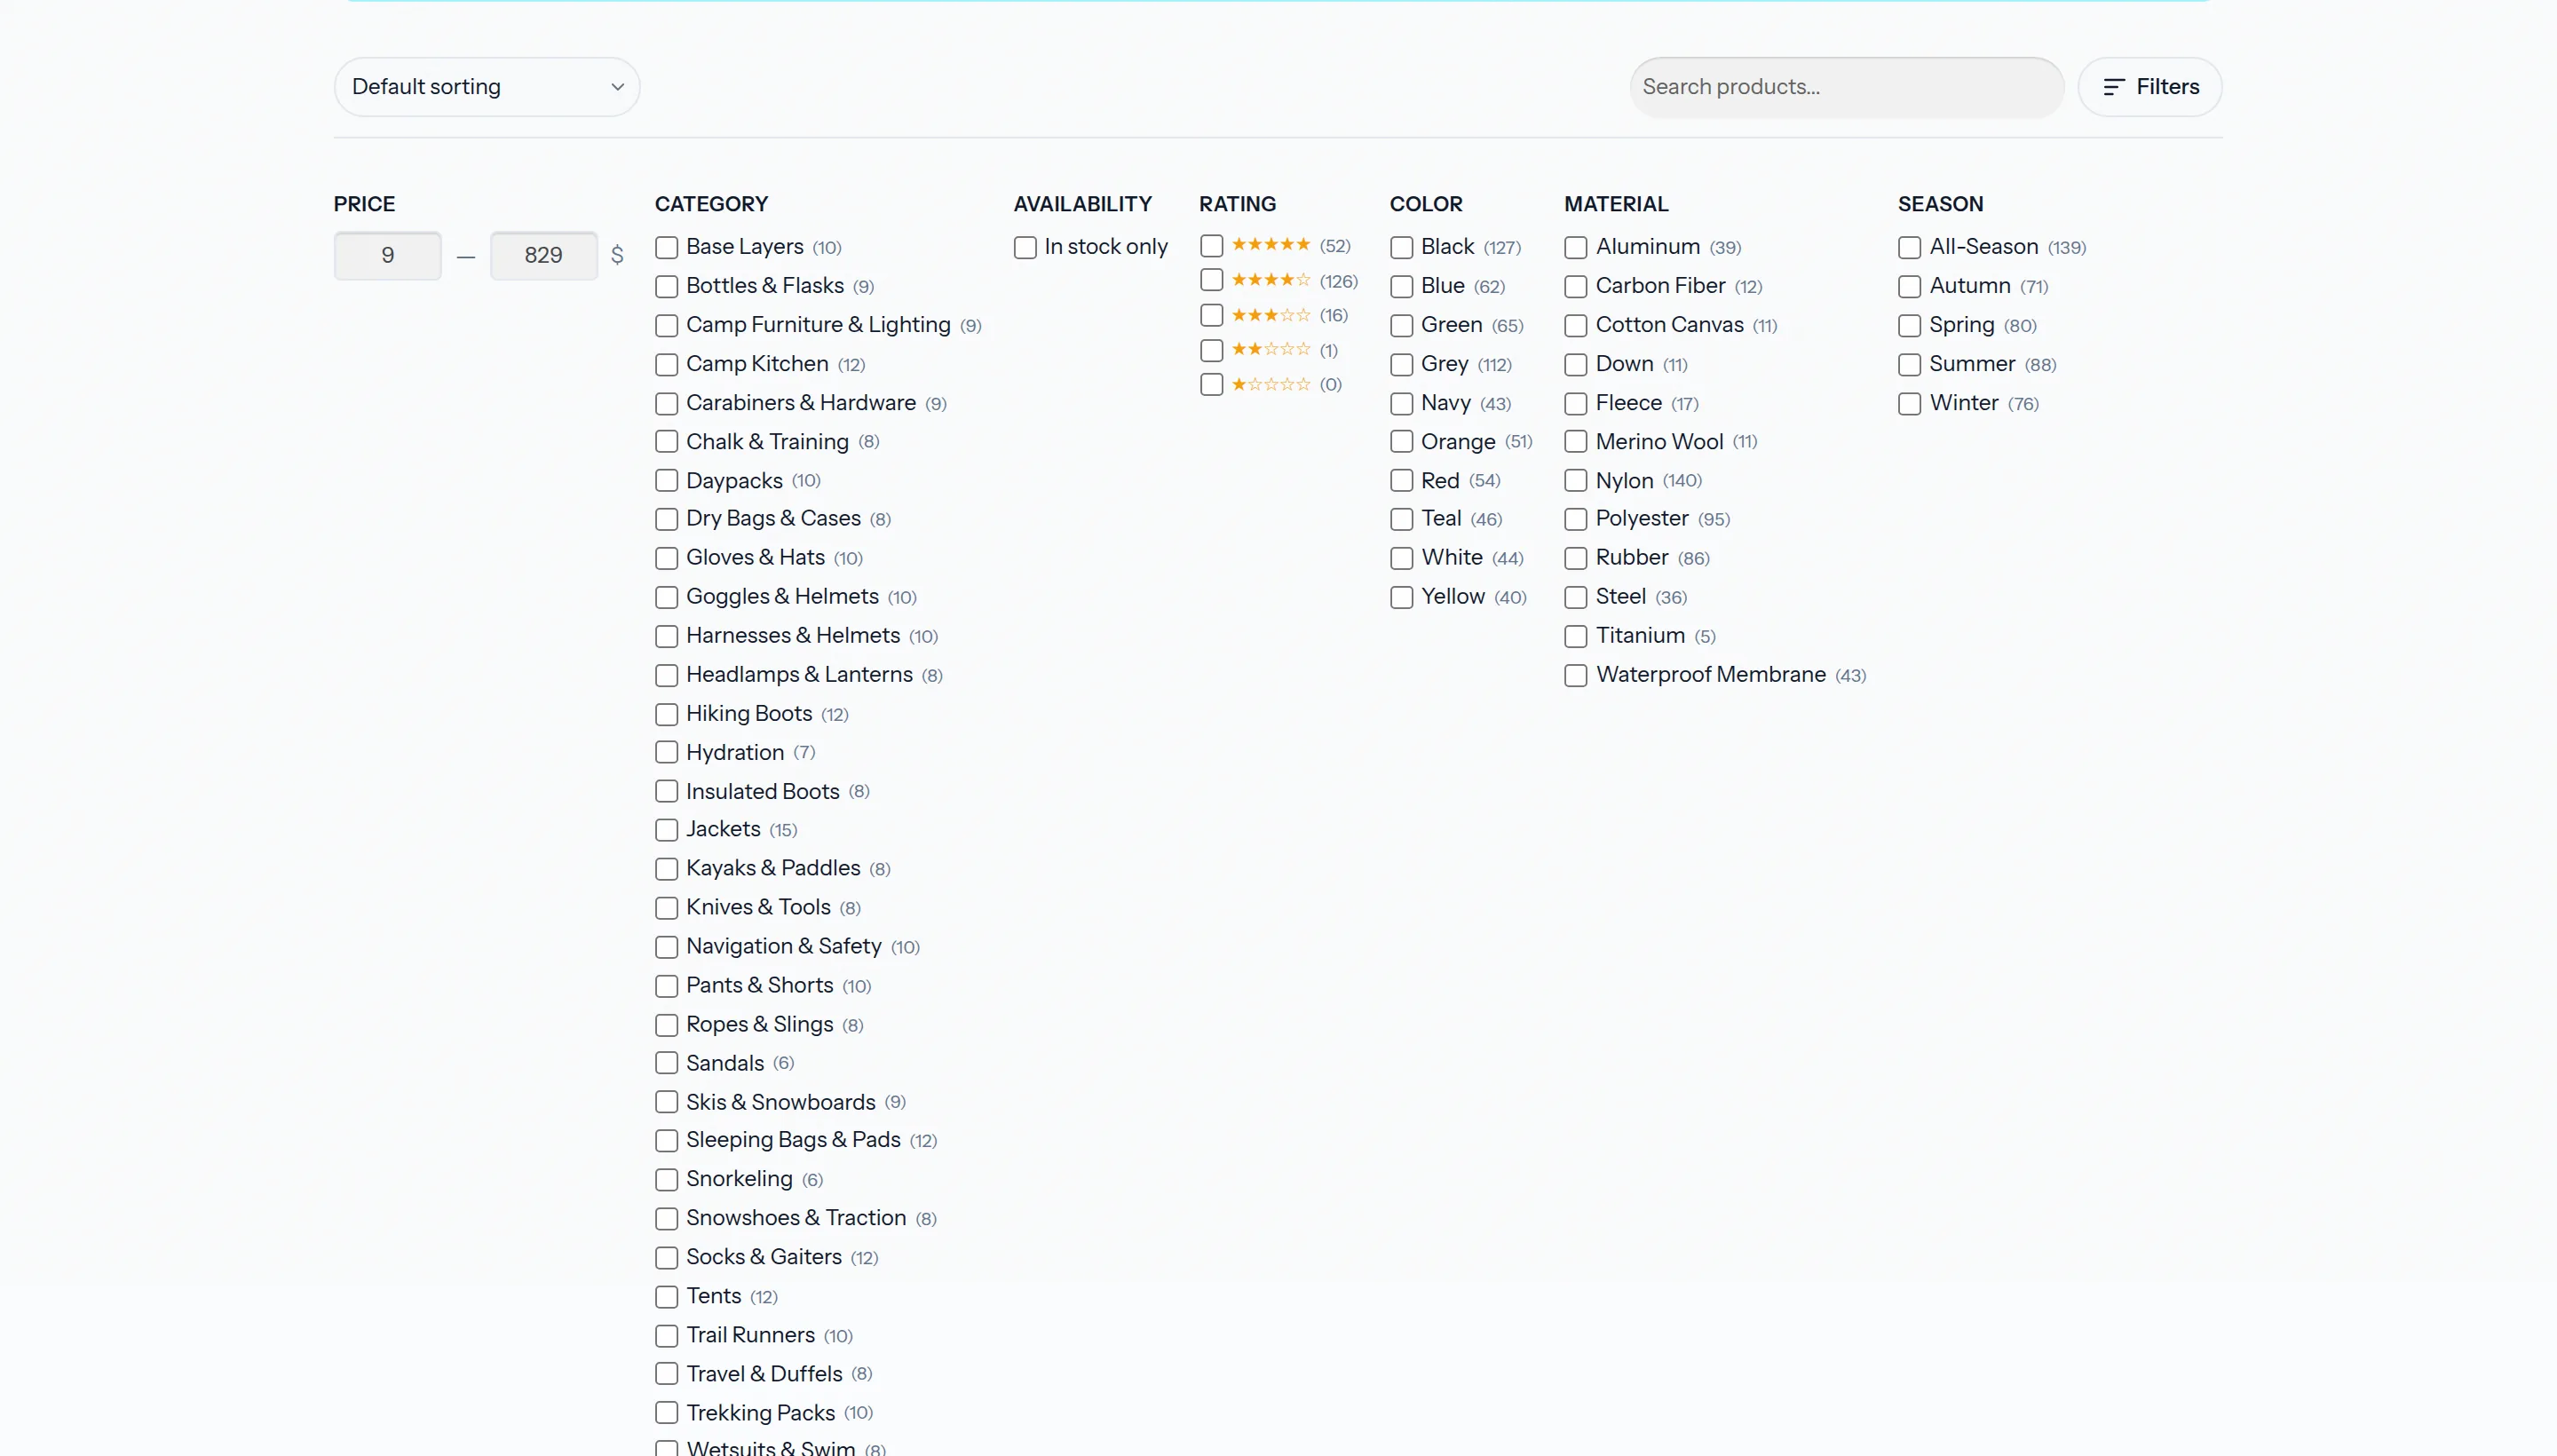Check the Nylon material filter

[1576, 481]
